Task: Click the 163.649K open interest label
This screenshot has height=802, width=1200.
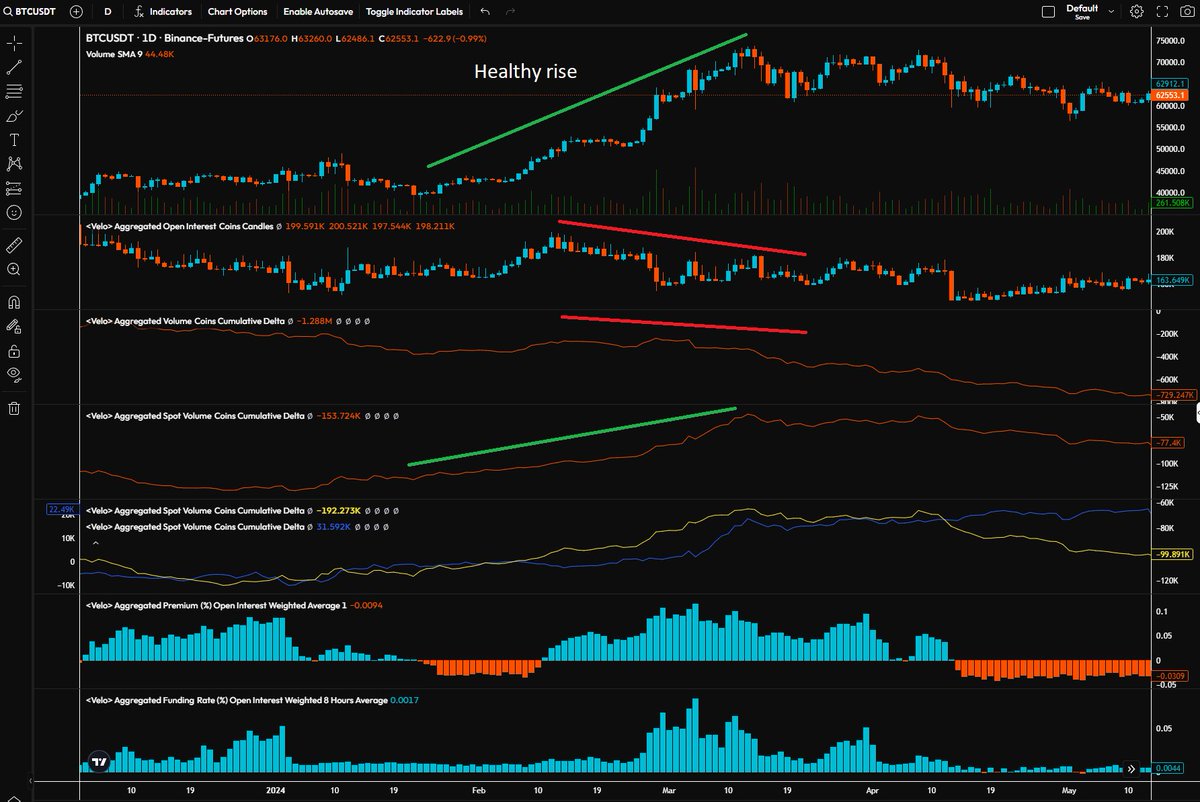Action: coord(1171,281)
